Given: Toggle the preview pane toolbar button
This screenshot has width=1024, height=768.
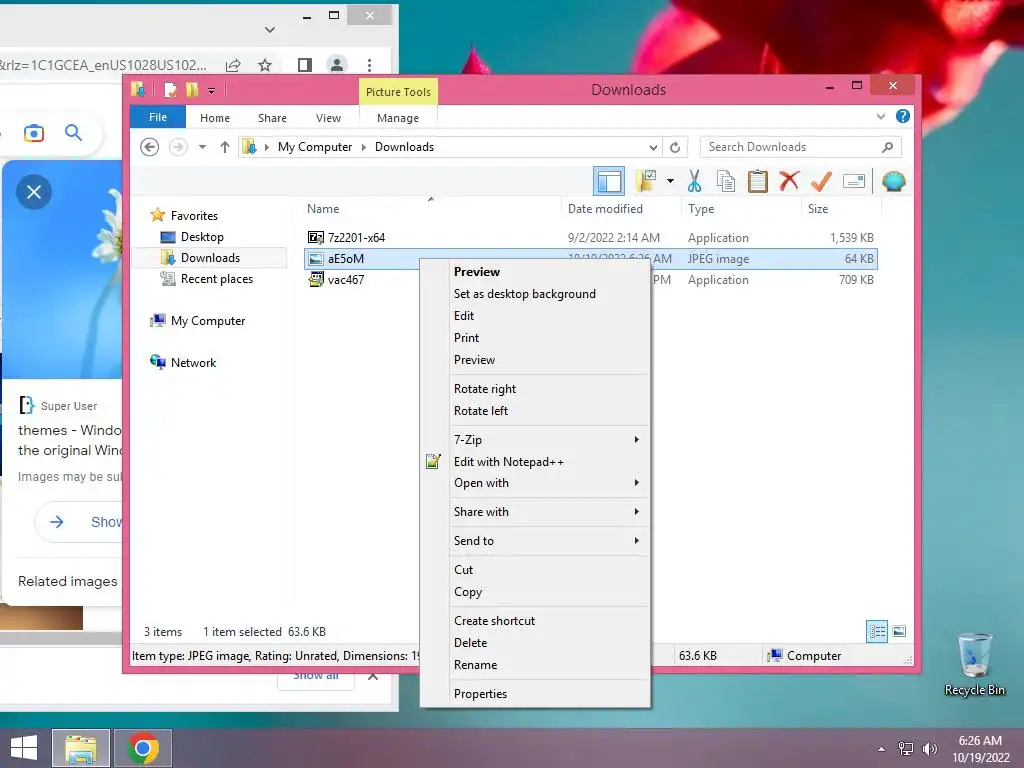Looking at the screenshot, I should pos(609,181).
